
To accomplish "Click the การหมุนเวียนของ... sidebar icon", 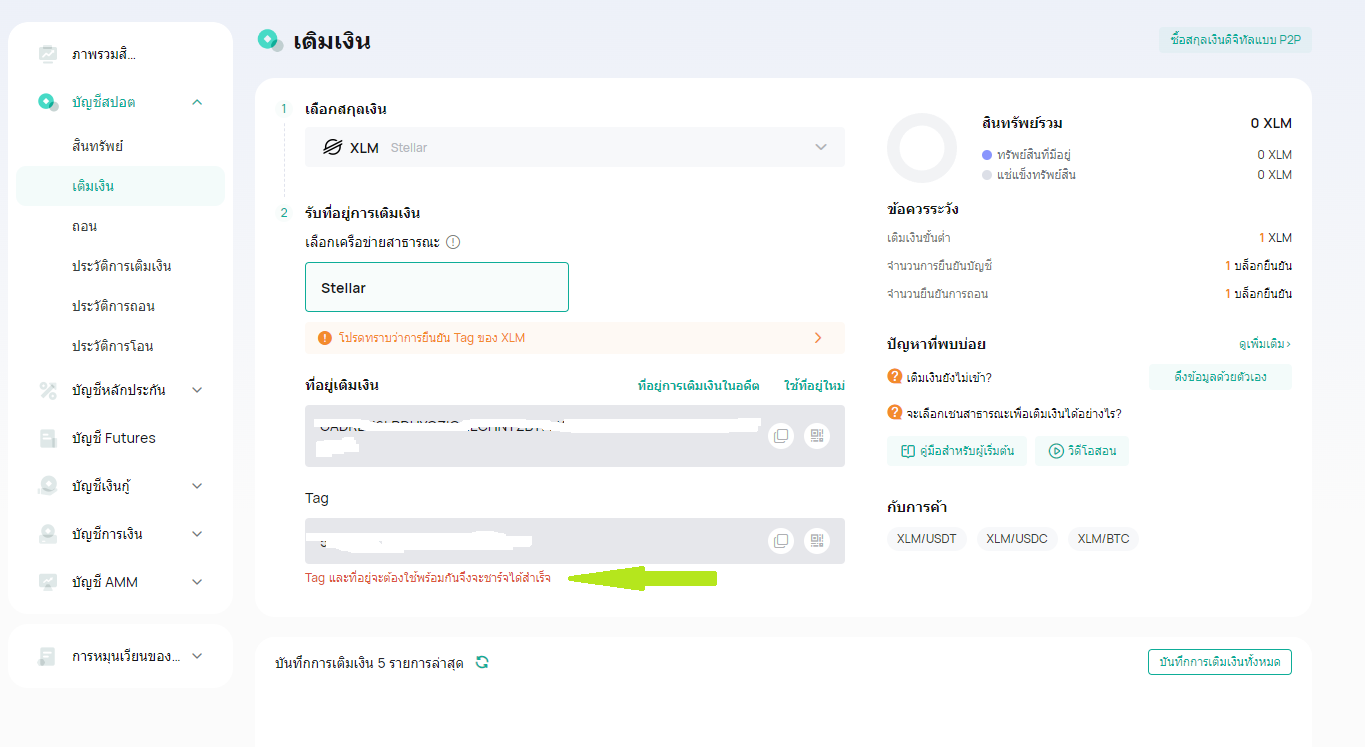I will [48, 656].
